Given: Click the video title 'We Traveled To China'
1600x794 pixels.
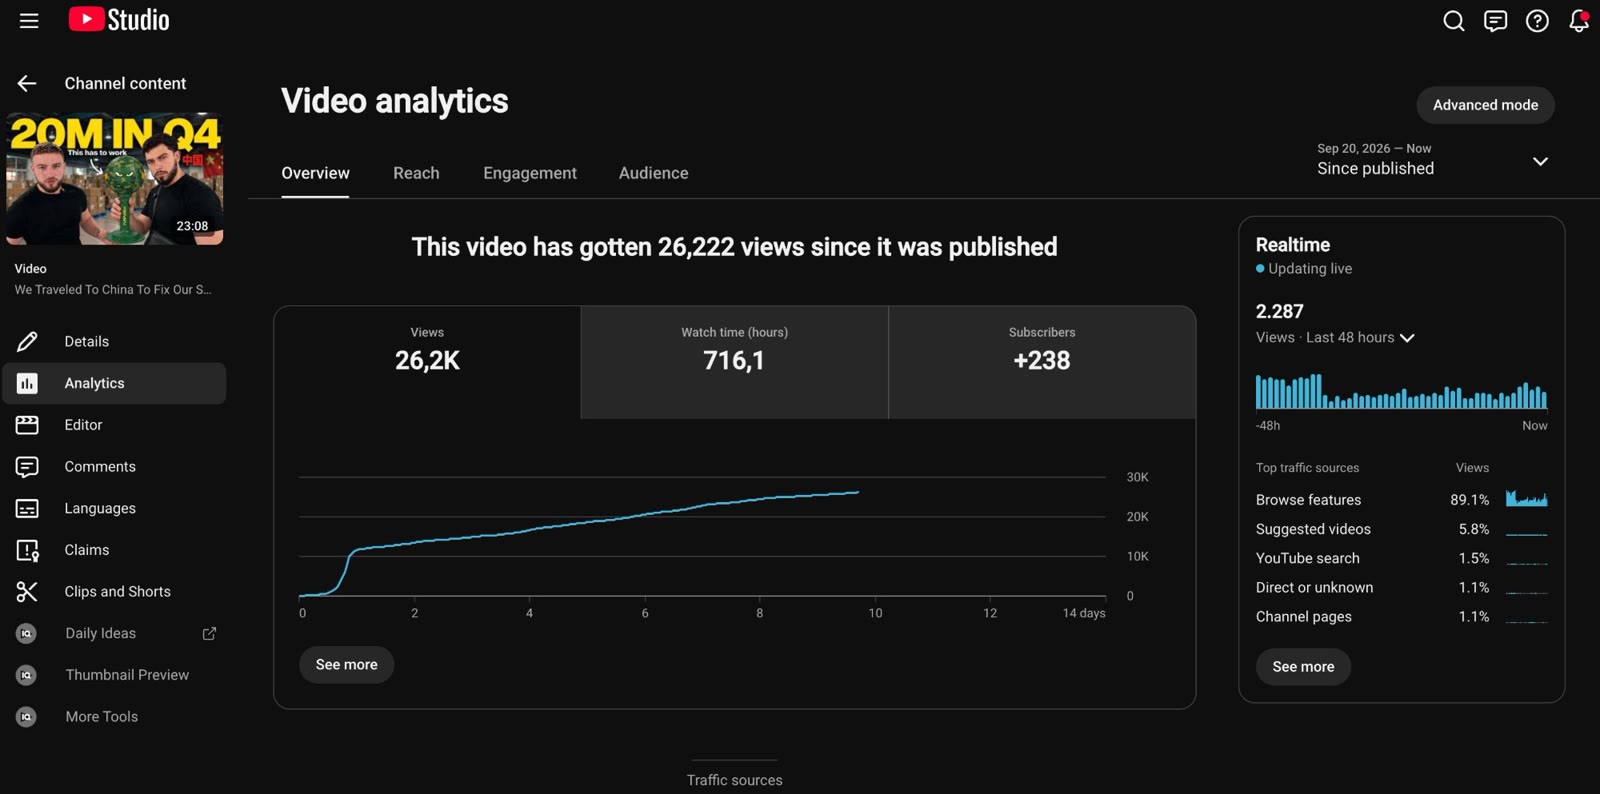Looking at the screenshot, I should [x=113, y=290].
